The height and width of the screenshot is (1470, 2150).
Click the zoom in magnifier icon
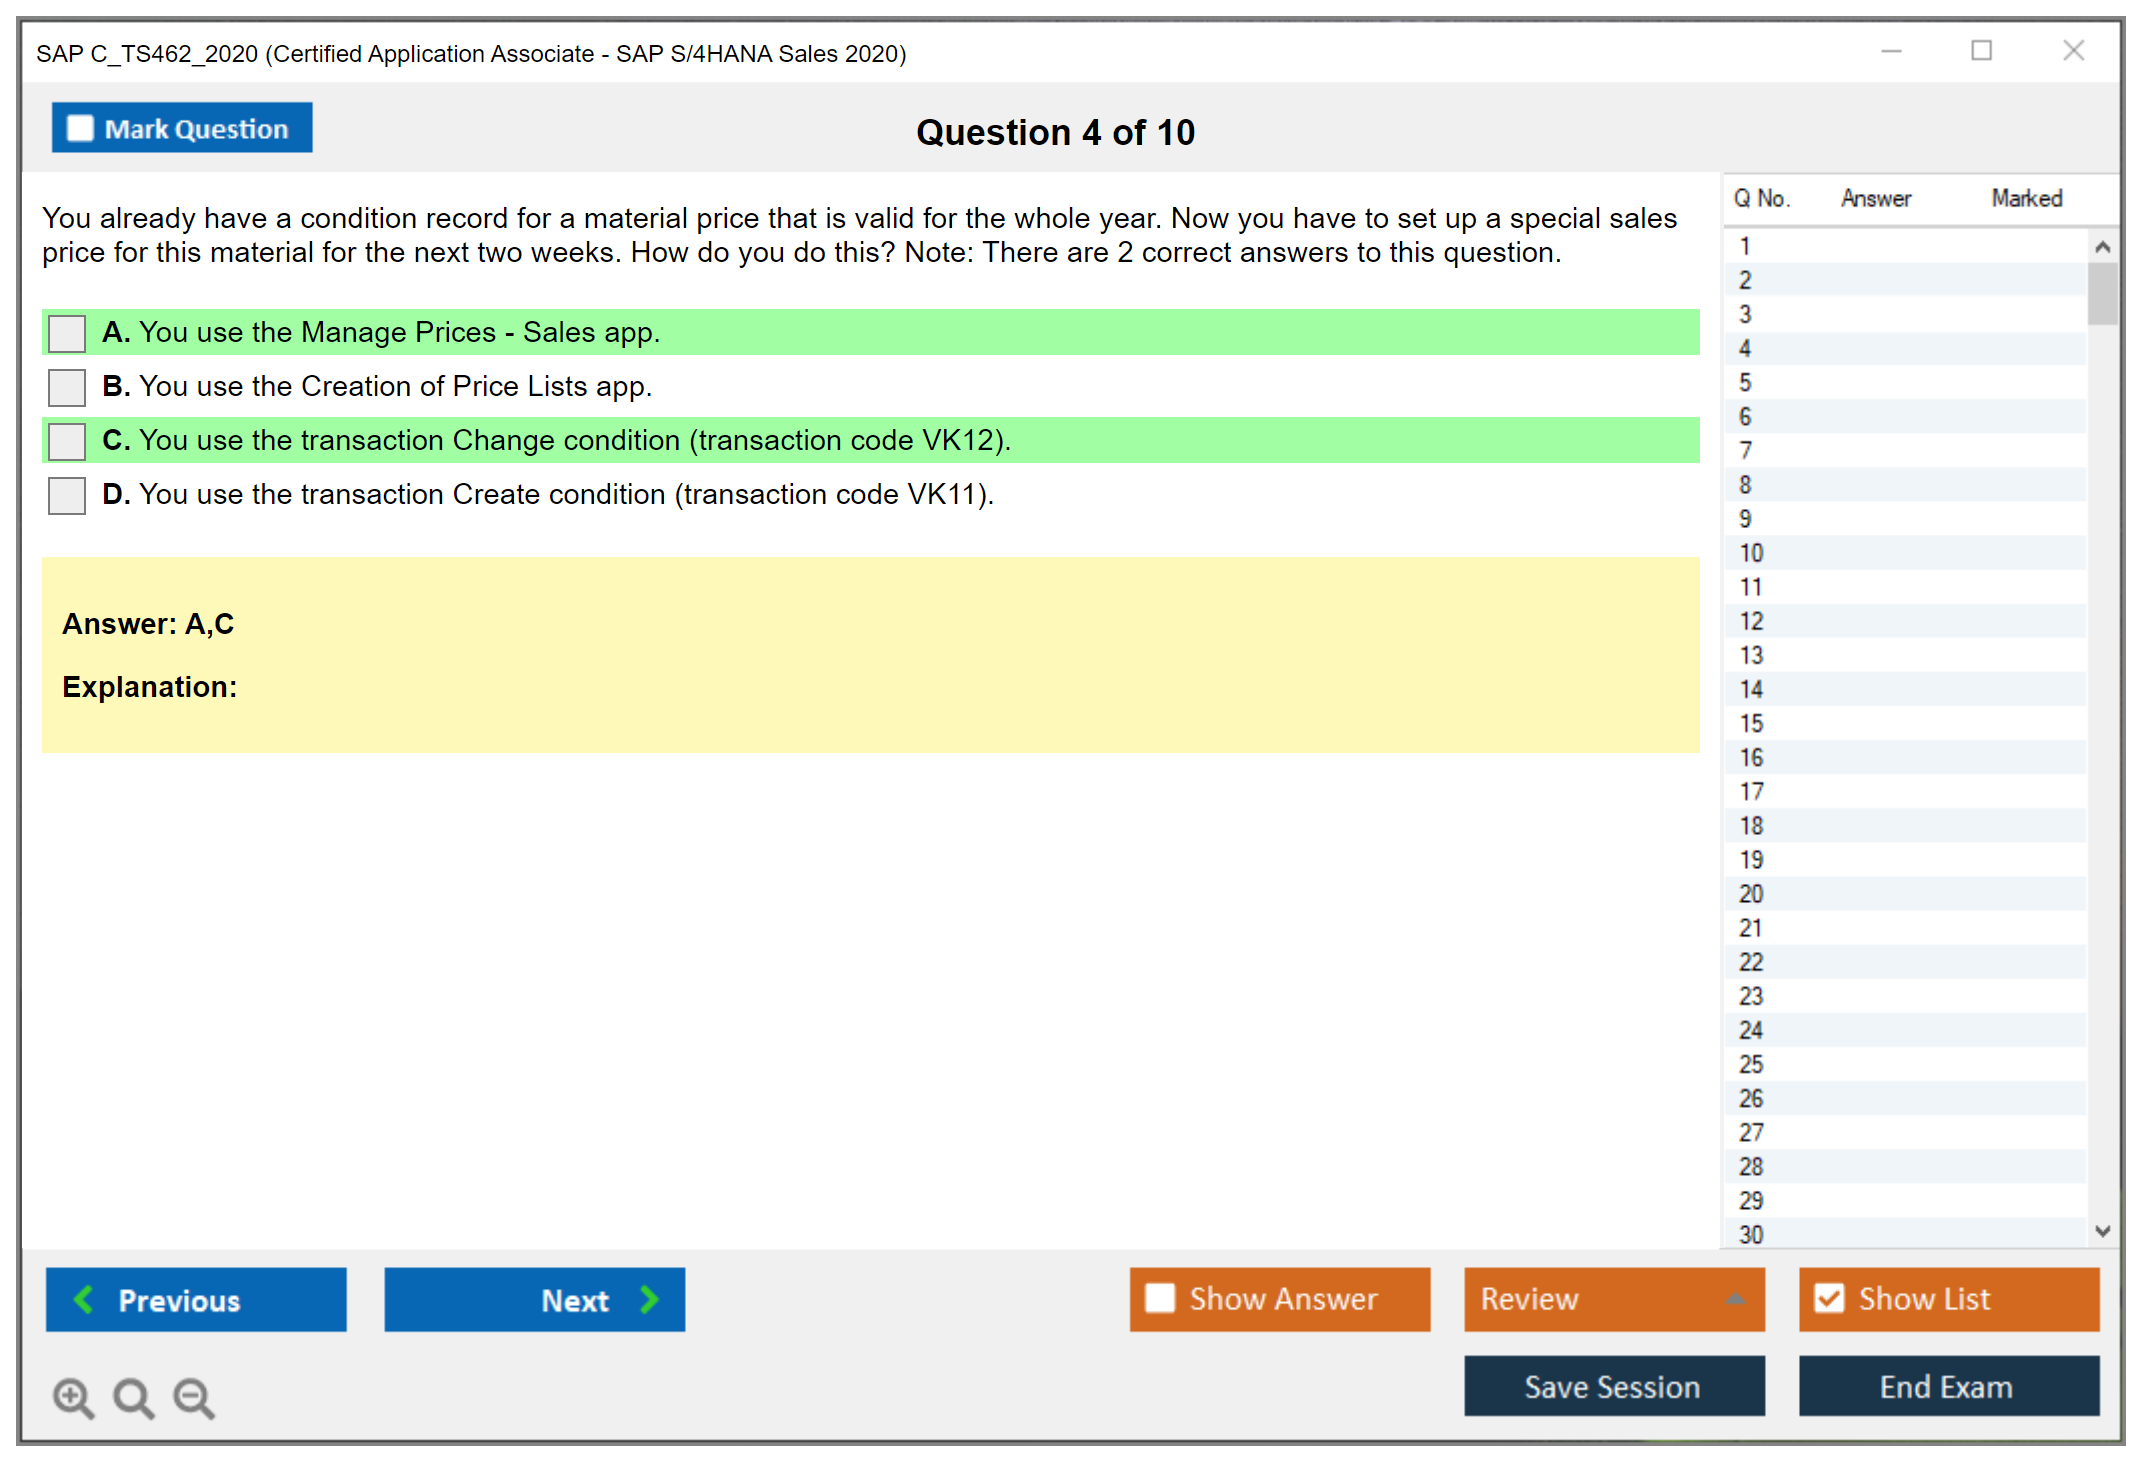point(73,1397)
